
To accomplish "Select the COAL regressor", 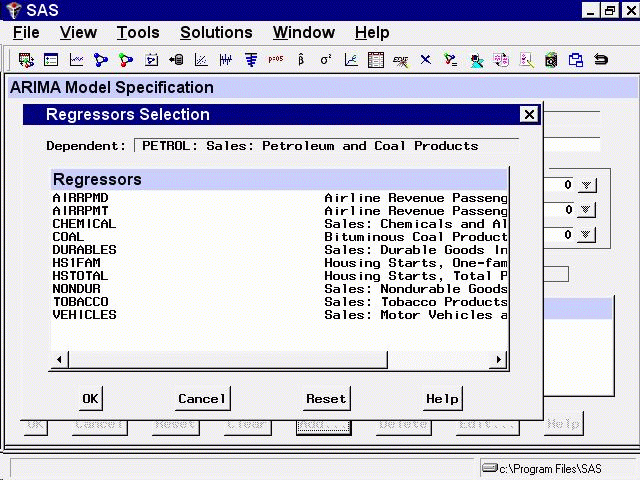I will (280, 237).
